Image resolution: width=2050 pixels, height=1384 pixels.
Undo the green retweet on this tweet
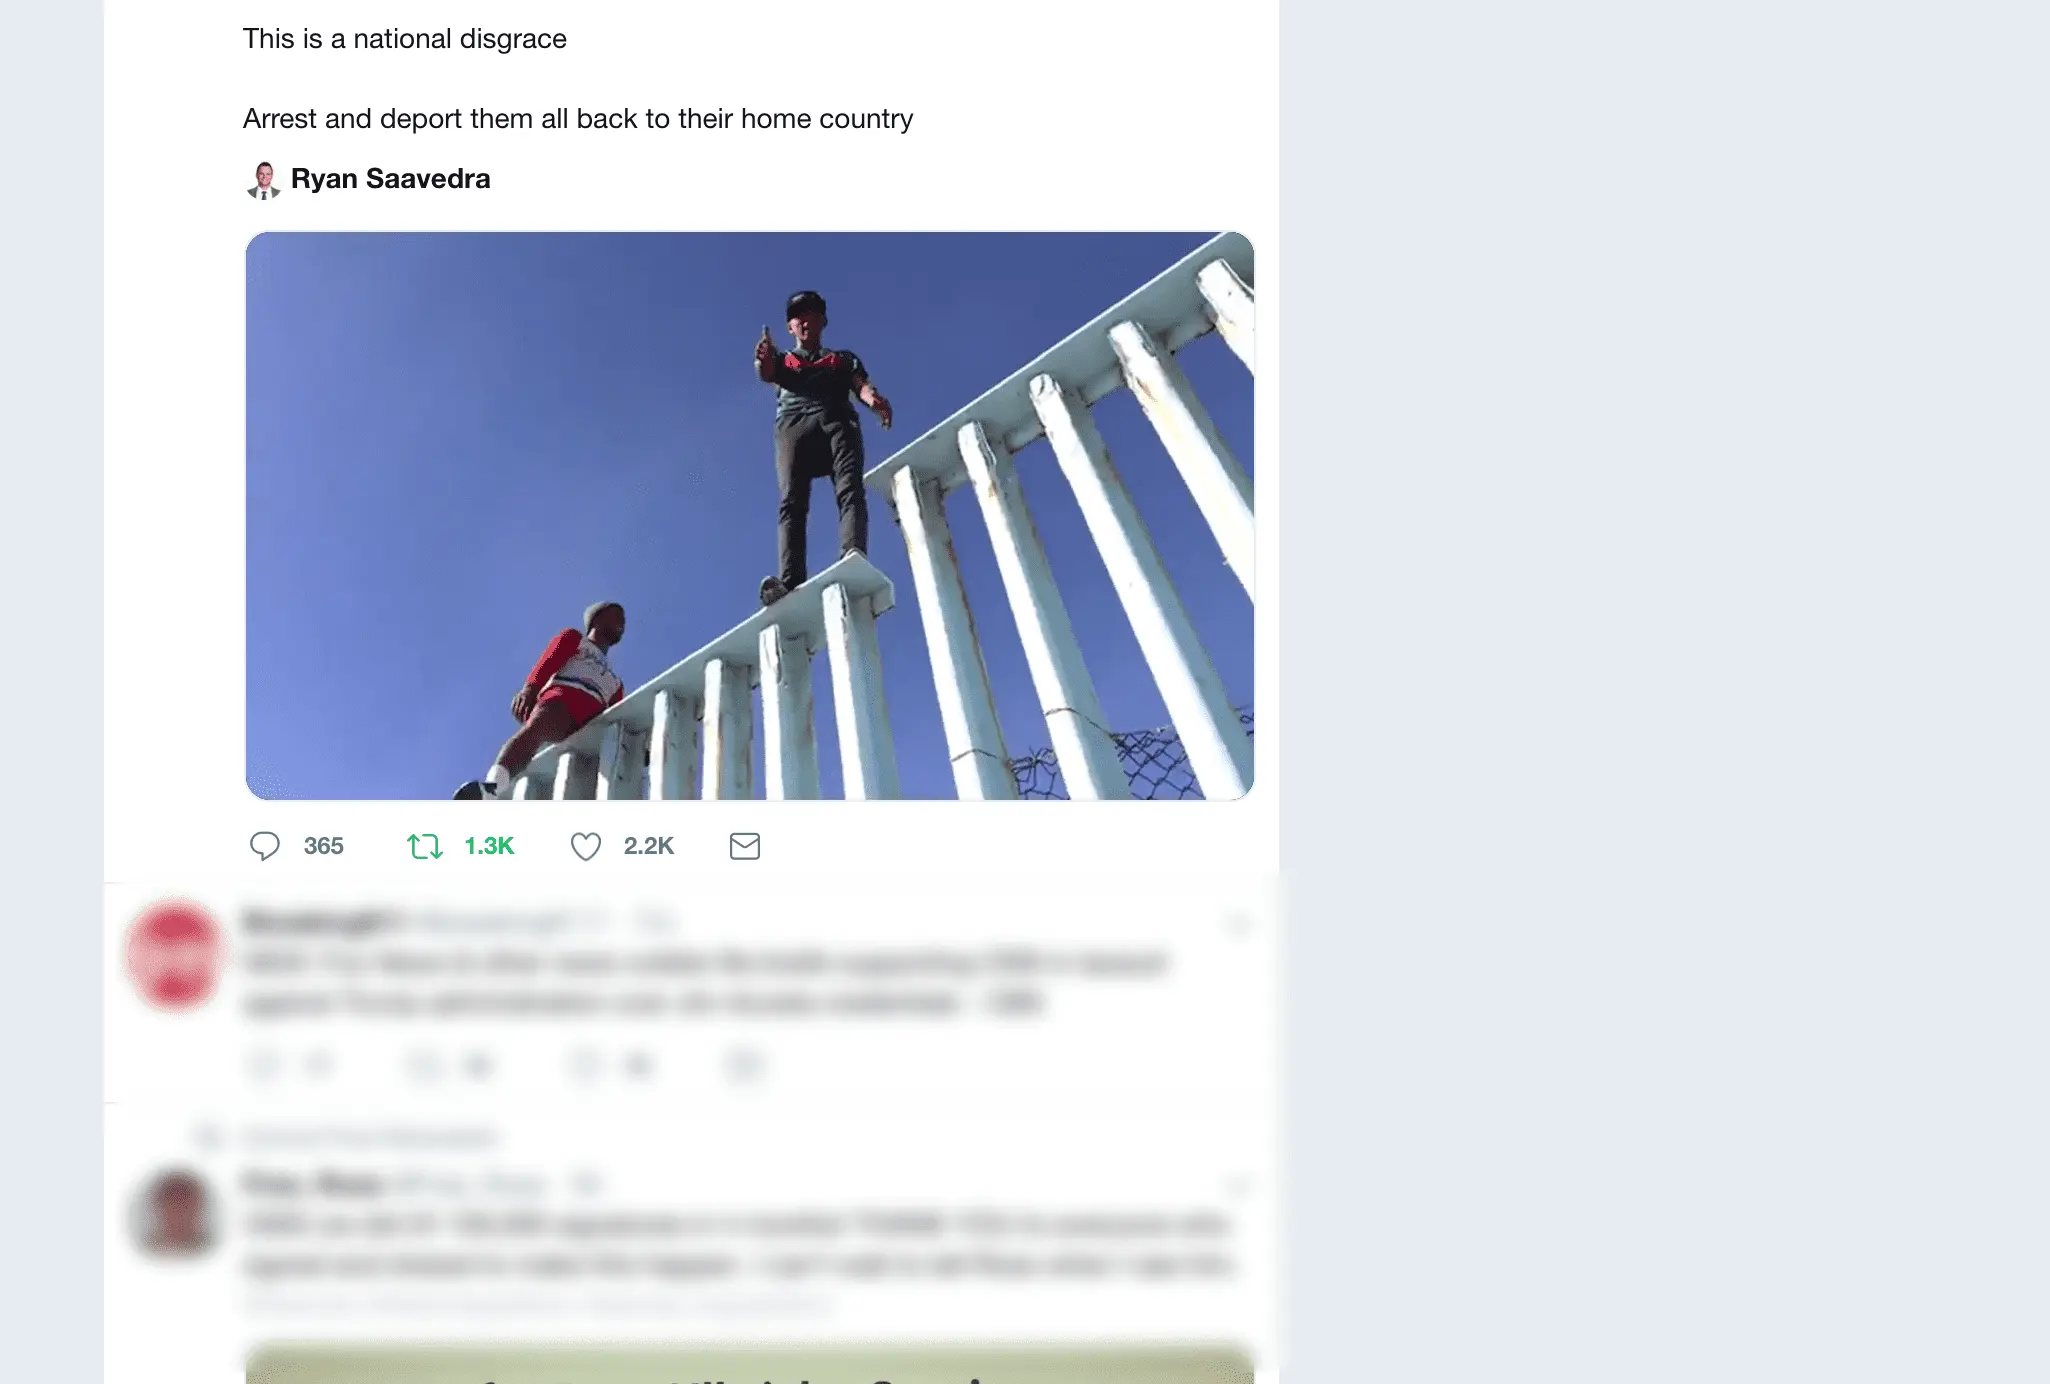click(425, 846)
